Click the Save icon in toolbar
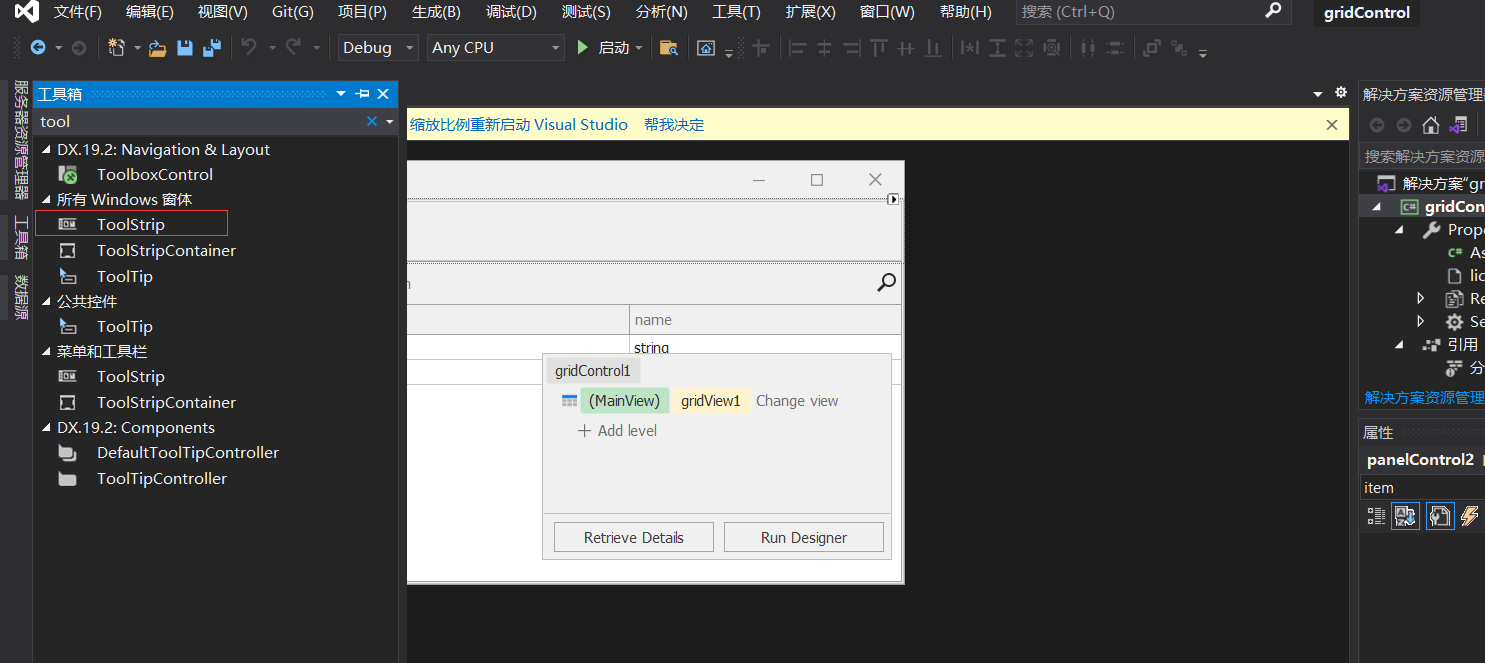This screenshot has height=663, width=1485. pyautogui.click(x=184, y=47)
